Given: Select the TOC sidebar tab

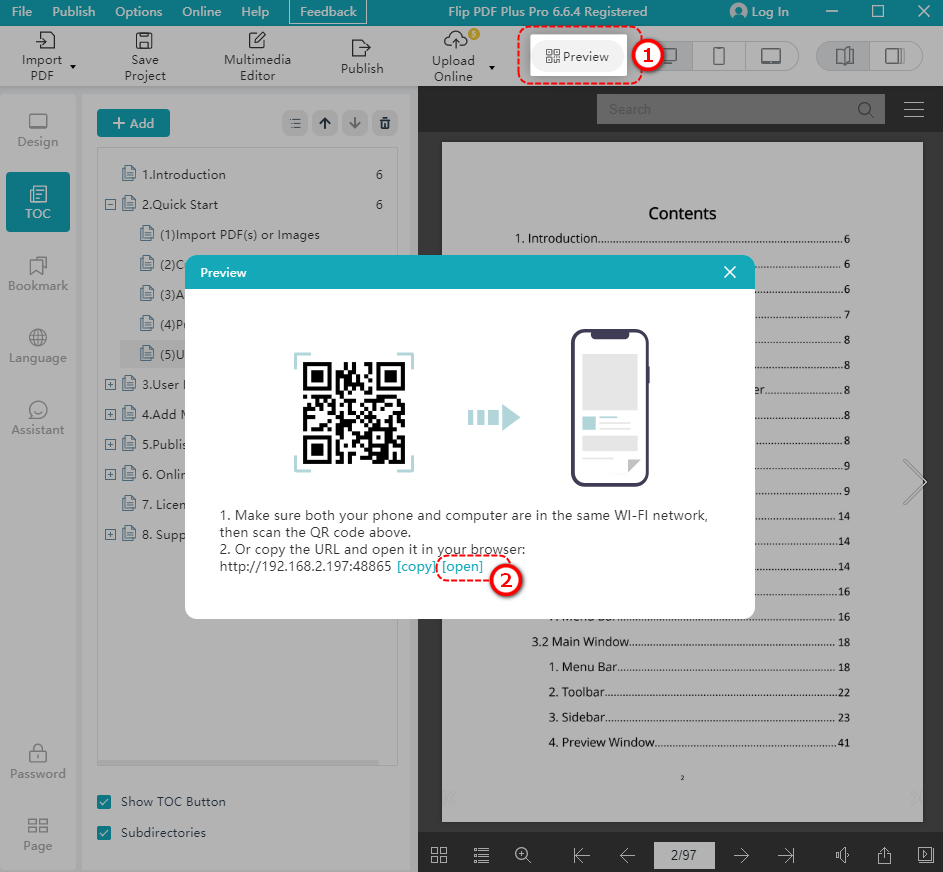Looking at the screenshot, I should click(38, 202).
